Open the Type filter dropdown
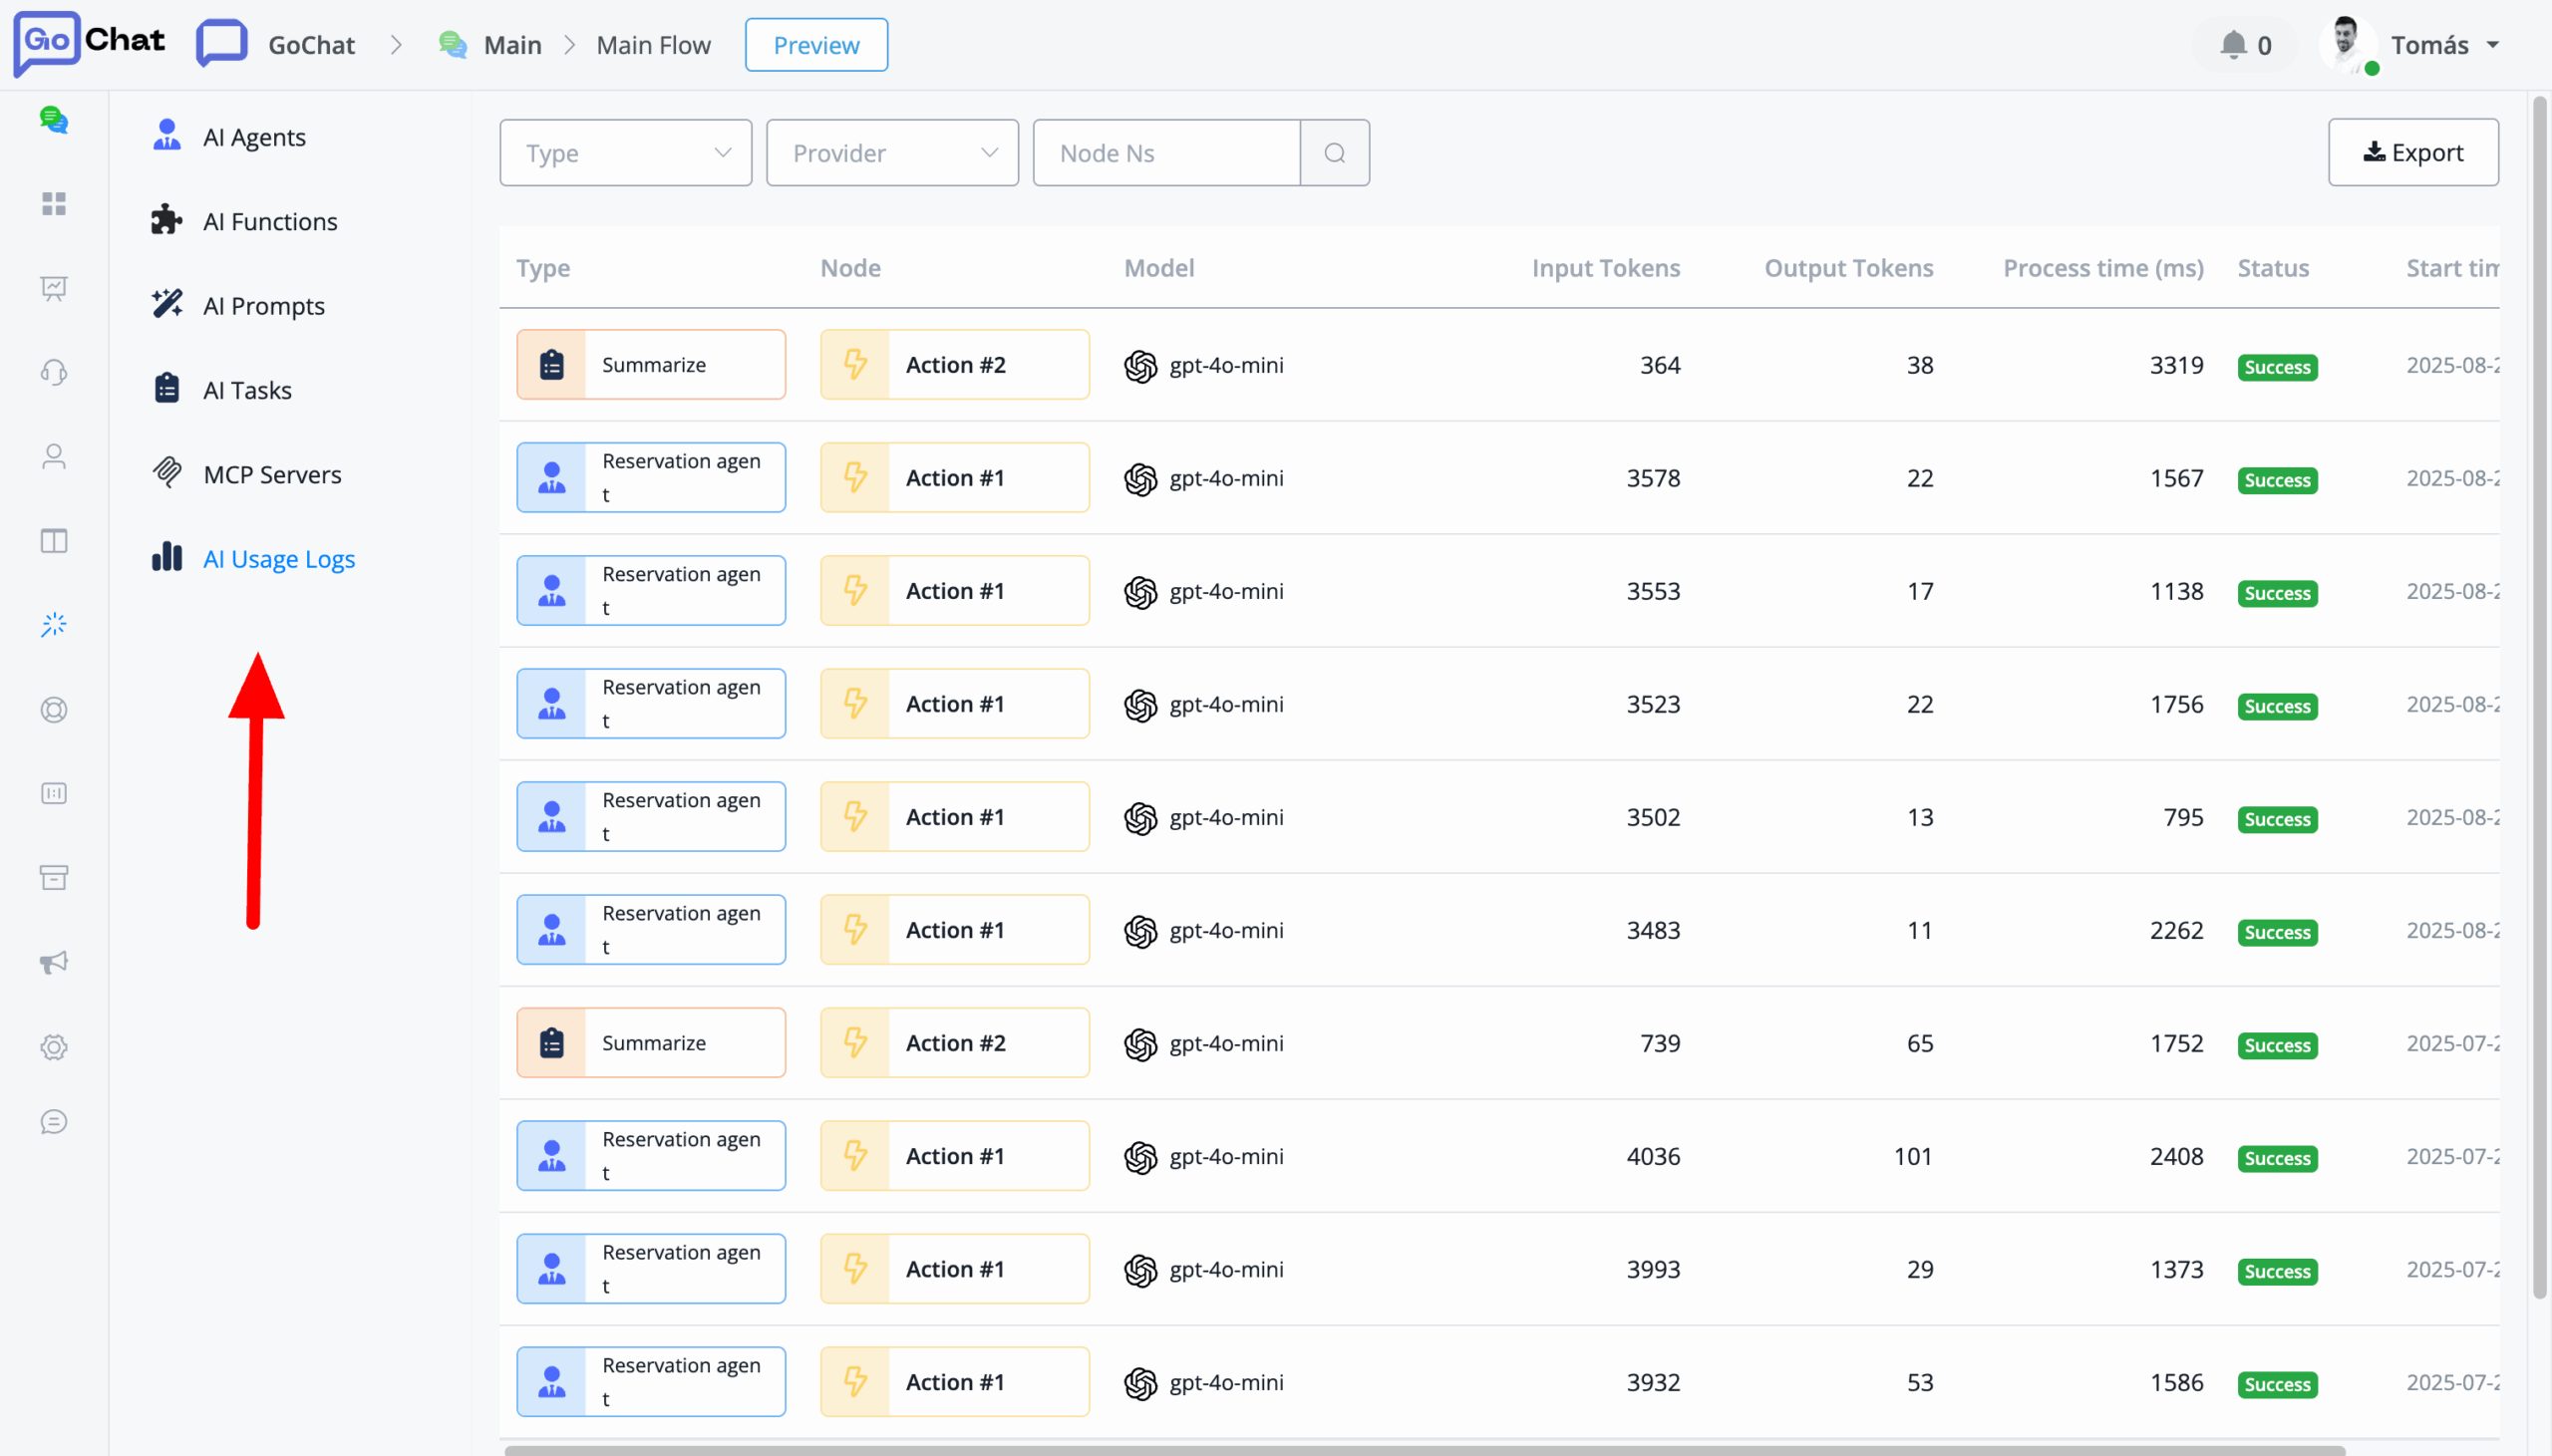 pos(625,153)
